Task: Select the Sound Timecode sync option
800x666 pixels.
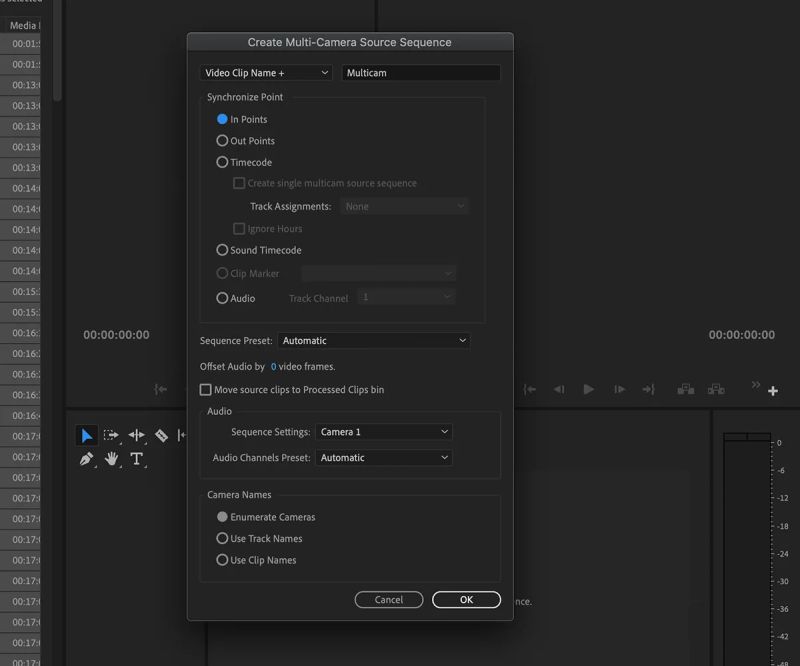Action: pos(221,250)
